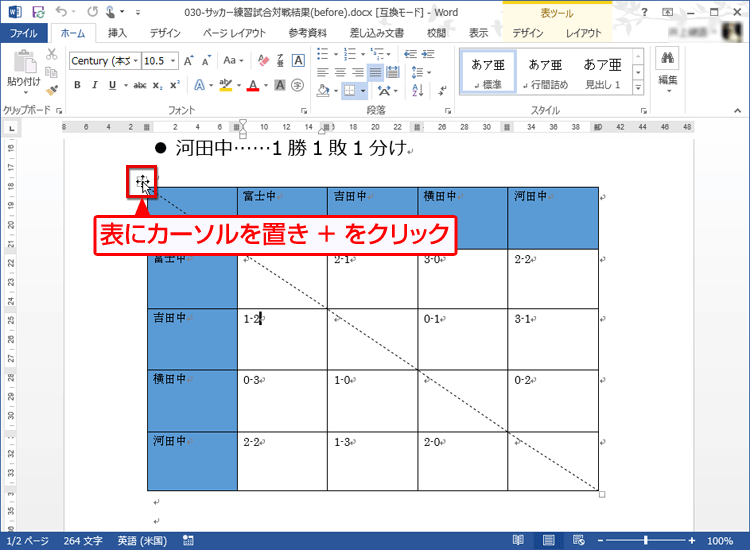Click show paragraph marks icon
This screenshot has width=750, height=550.
[442, 90]
